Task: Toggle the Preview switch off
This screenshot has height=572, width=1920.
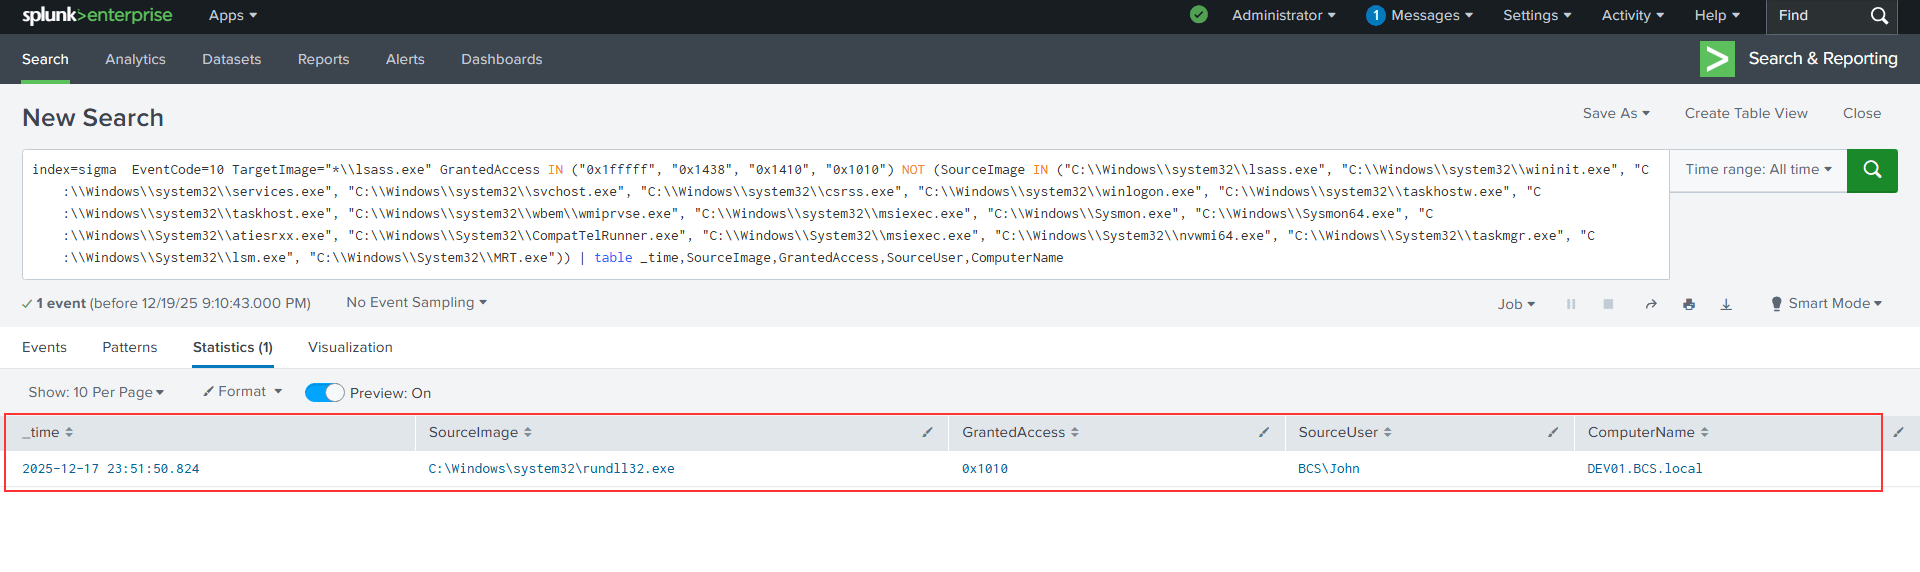Action: [324, 393]
